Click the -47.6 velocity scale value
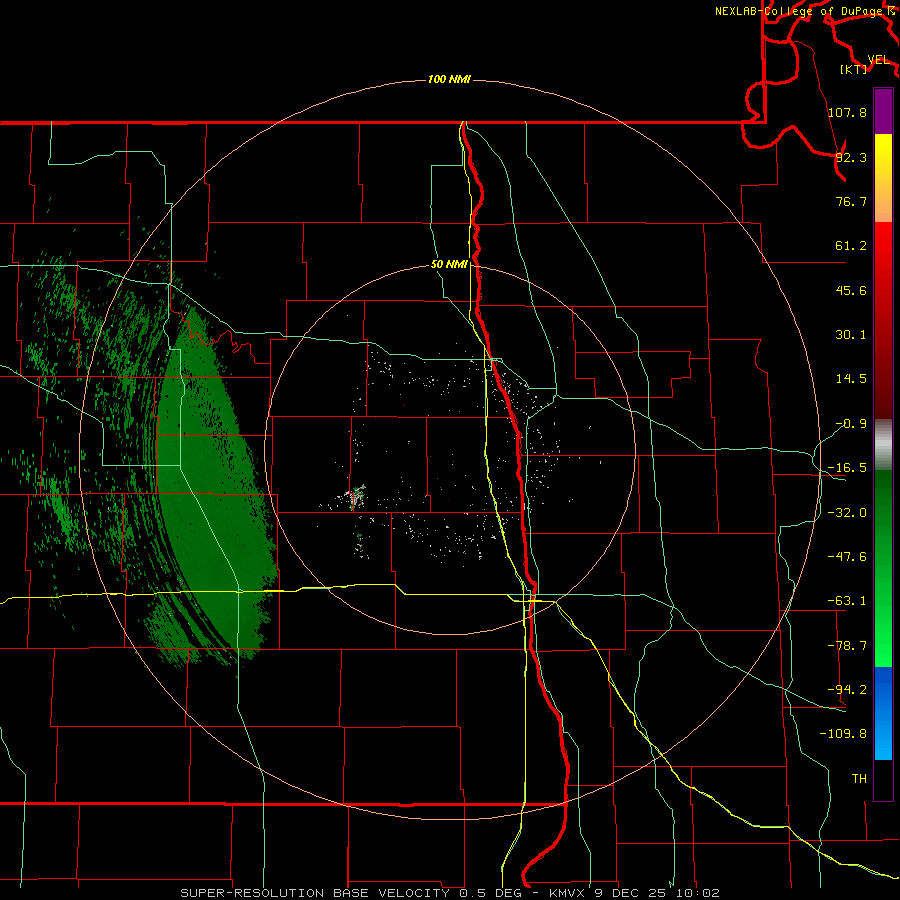This screenshot has height=900, width=900. pyautogui.click(x=847, y=557)
